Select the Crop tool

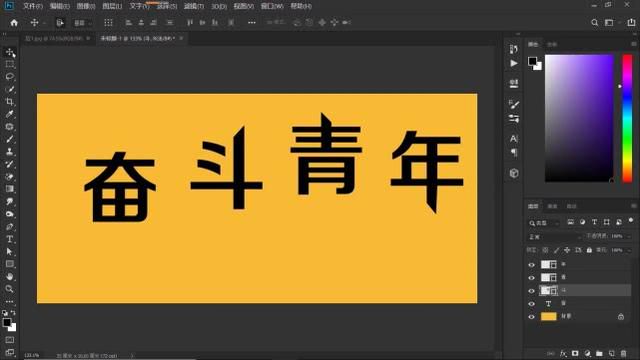coord(10,102)
